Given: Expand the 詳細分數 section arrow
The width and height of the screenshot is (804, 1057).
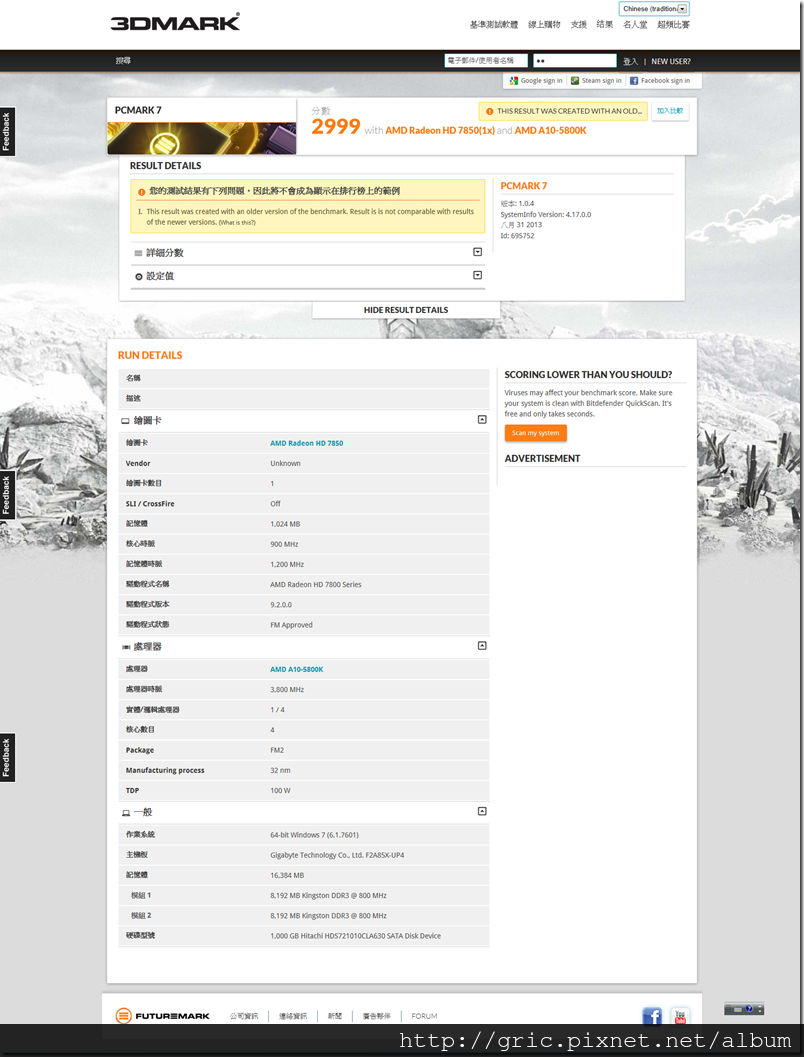Looking at the screenshot, I should coord(478,252).
